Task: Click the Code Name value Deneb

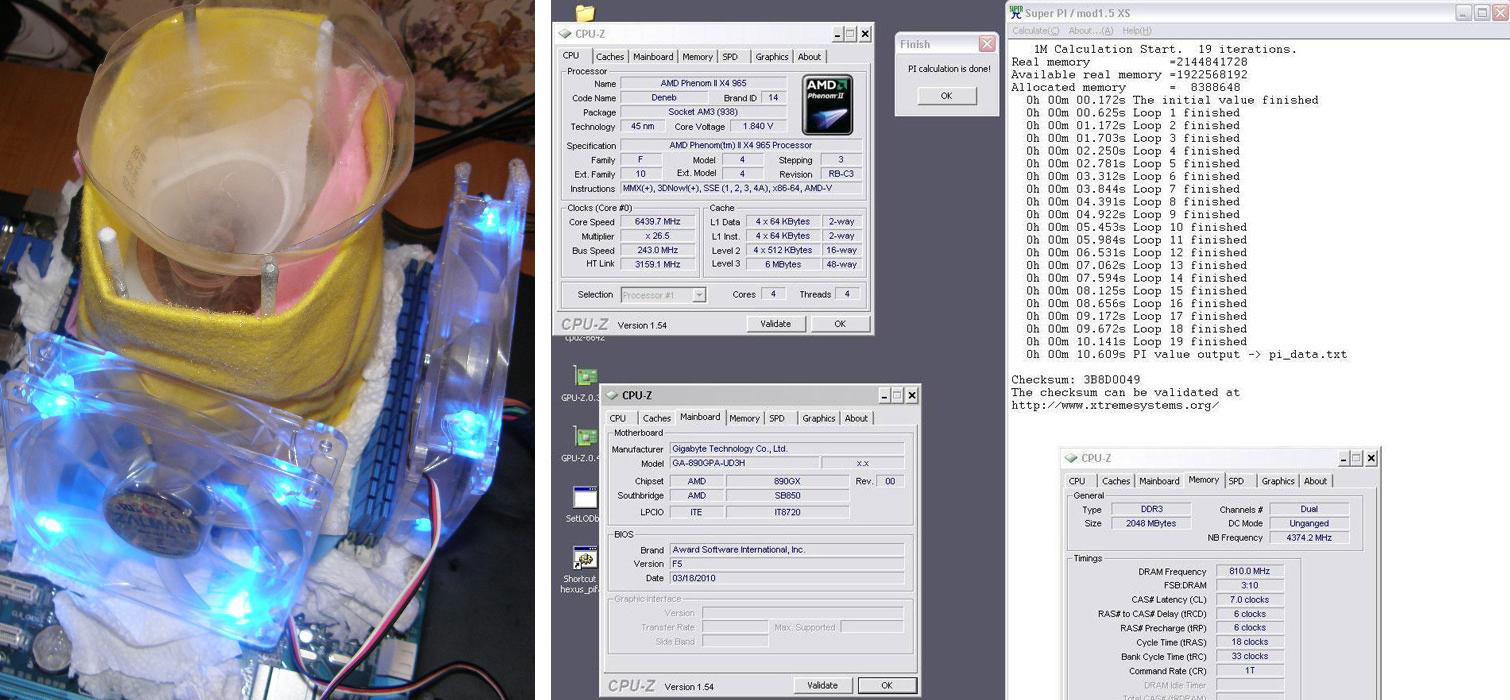Action: pos(664,98)
